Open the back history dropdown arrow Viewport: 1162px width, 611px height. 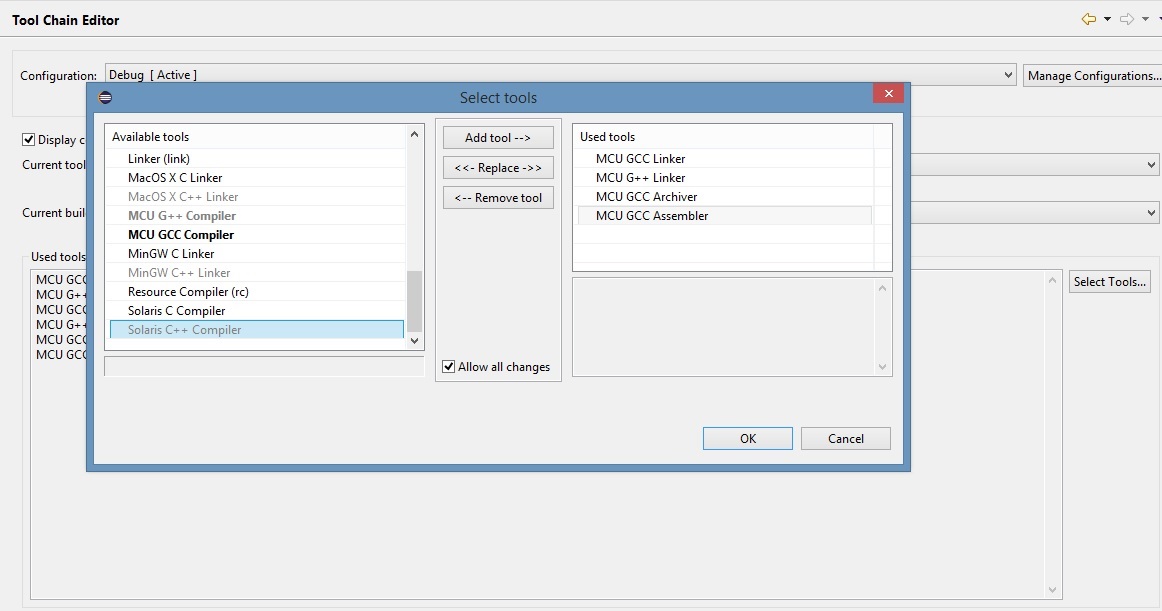coord(1108,20)
